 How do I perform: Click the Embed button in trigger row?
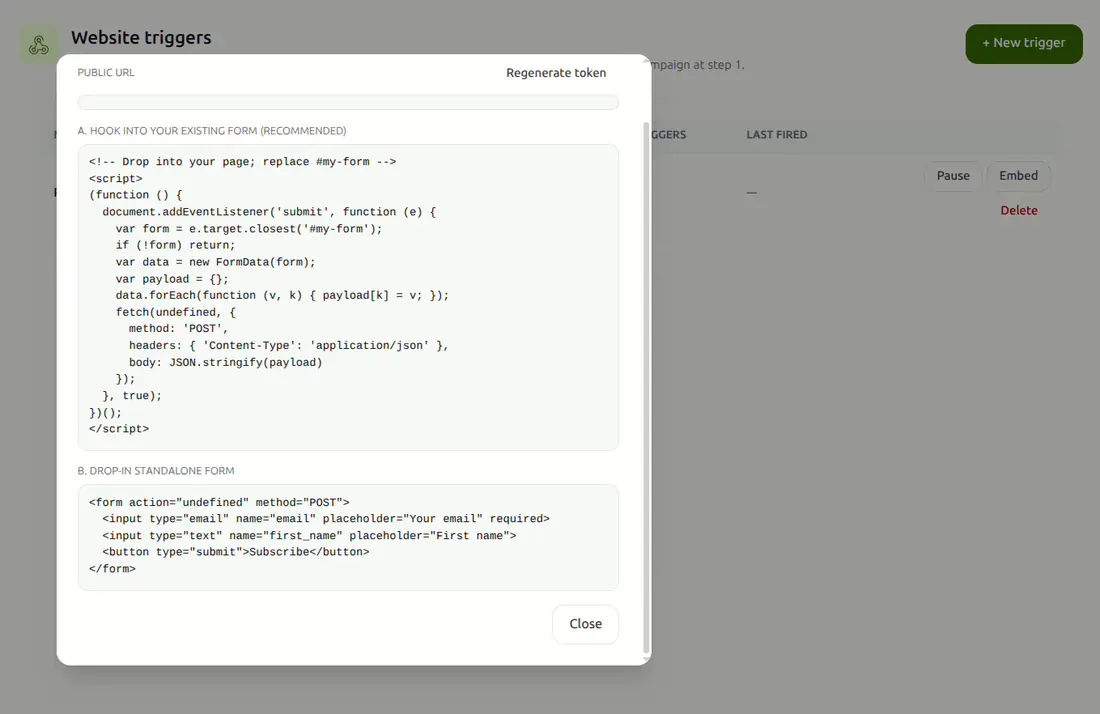[1018, 176]
